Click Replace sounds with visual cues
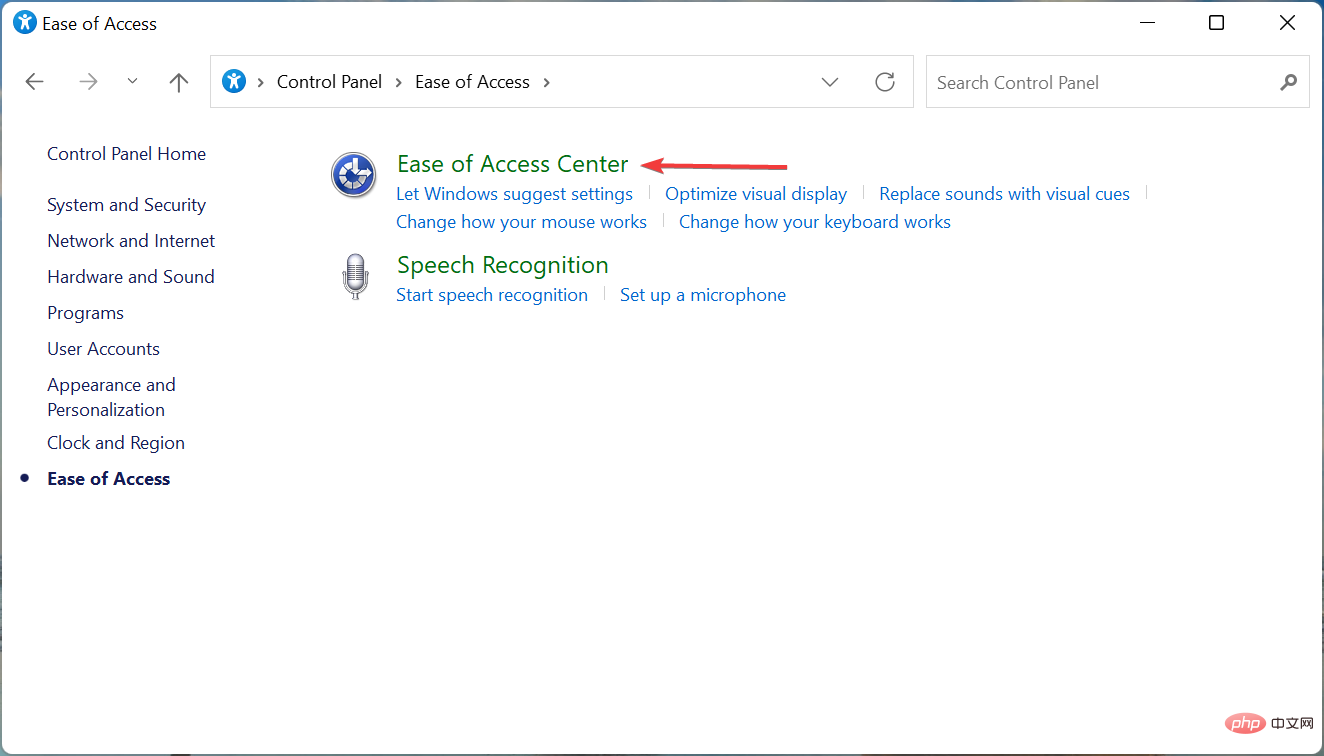 click(x=1004, y=194)
